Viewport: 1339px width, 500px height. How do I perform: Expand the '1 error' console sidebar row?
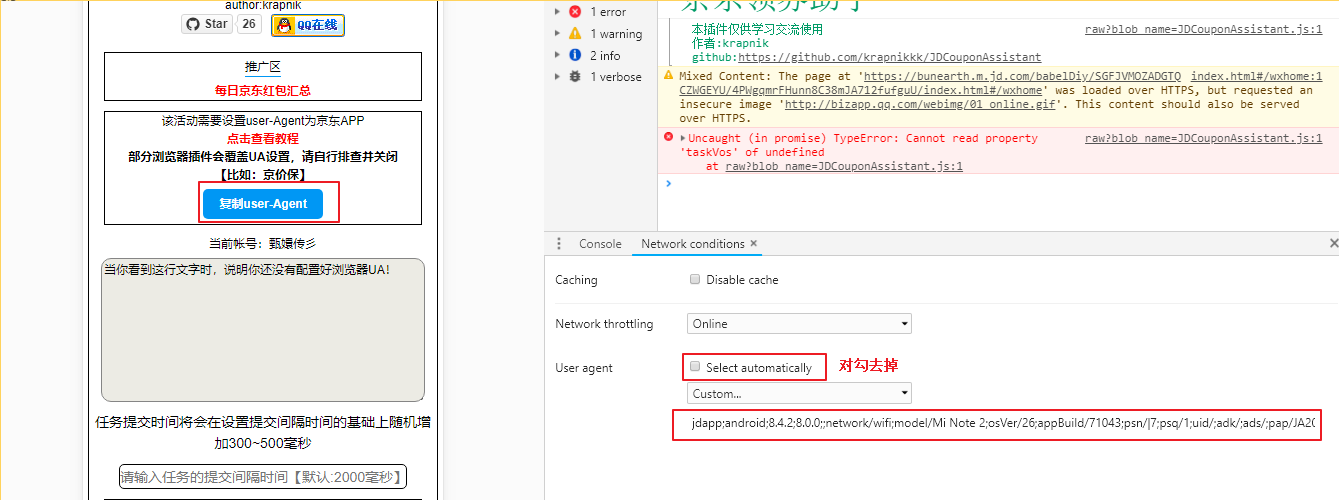point(598,12)
